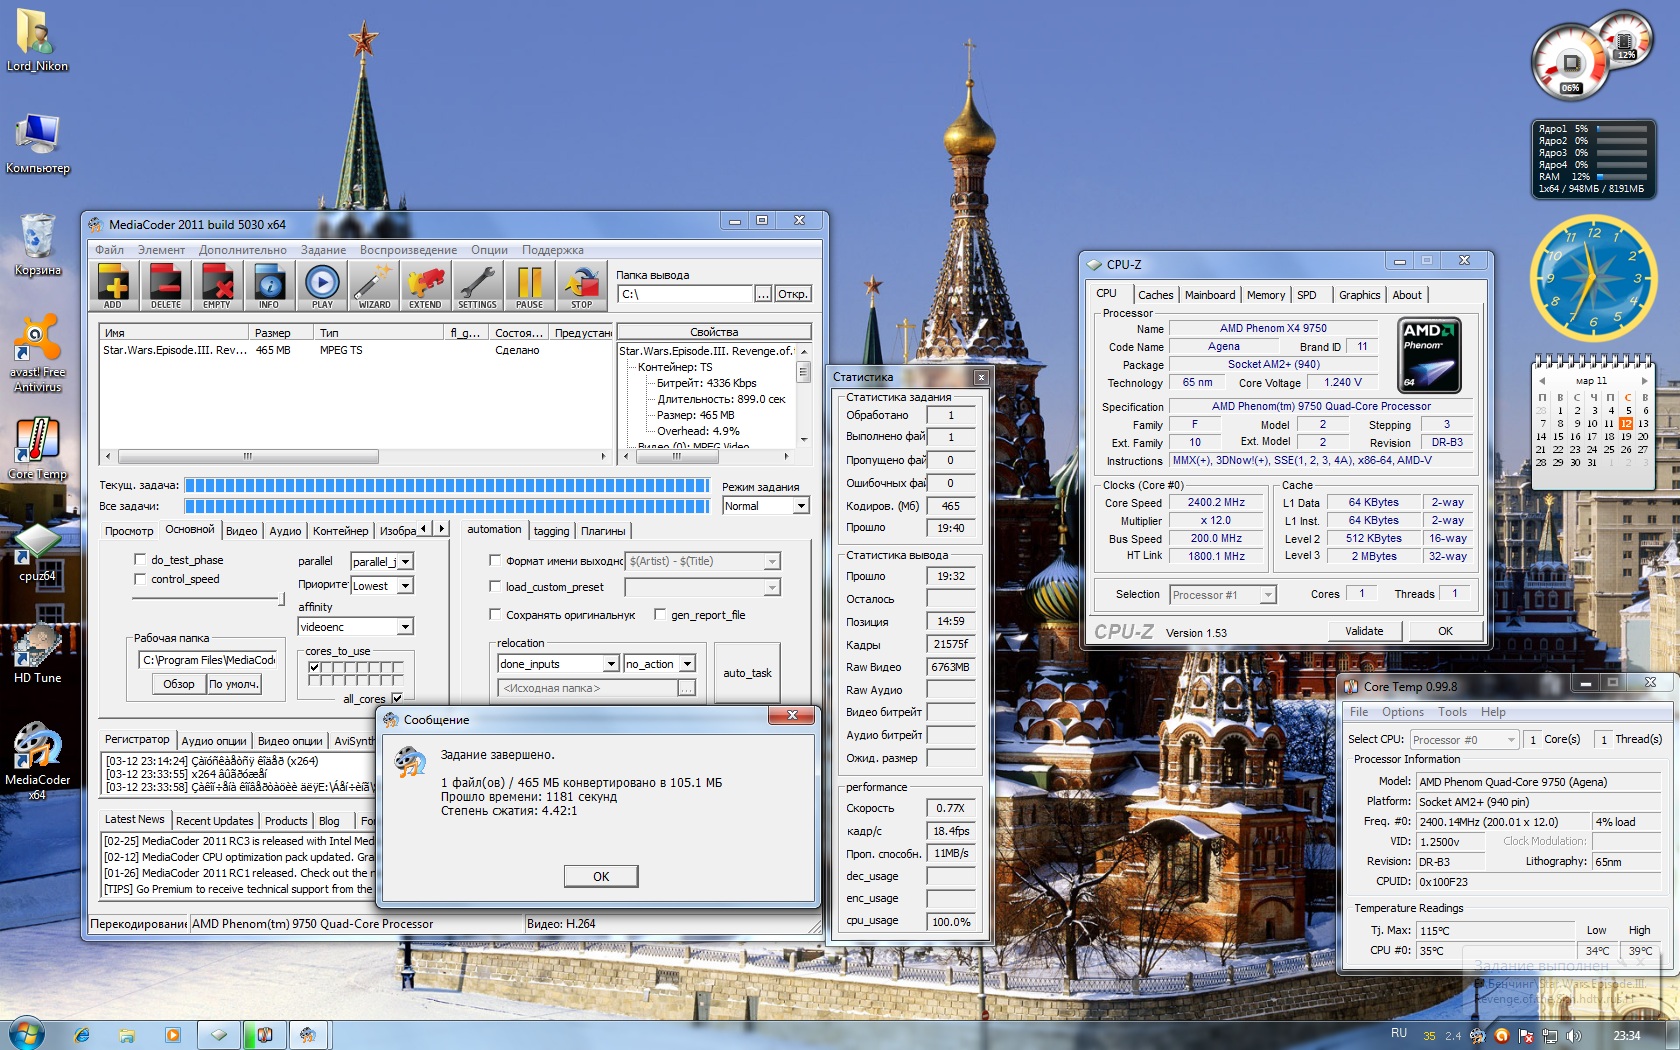Open the Lord_Nikon desktop folder icon

pos(37,40)
